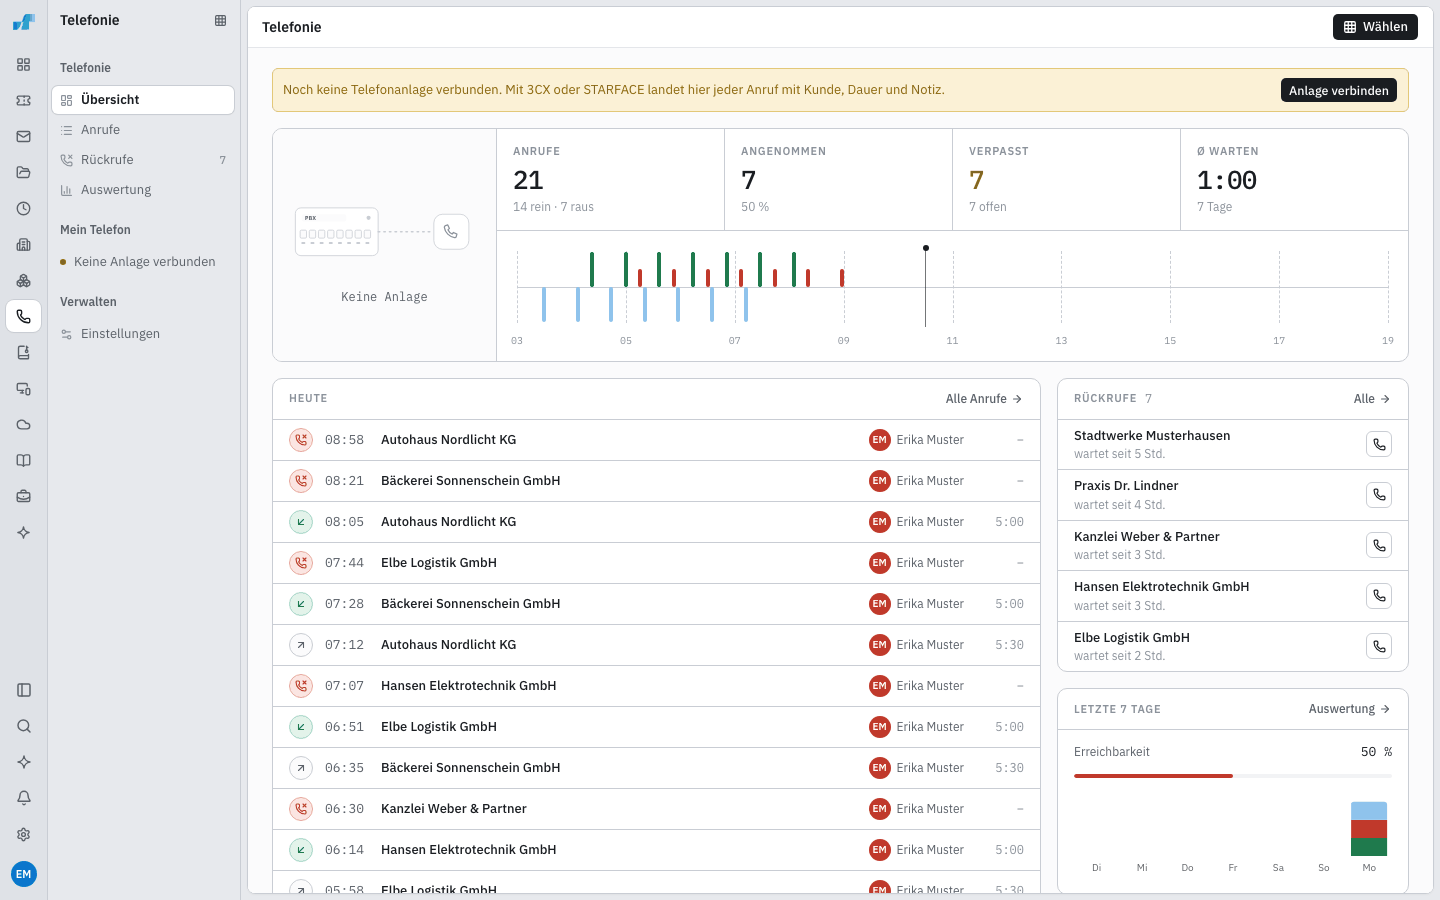Go to Anrufe in the sidebar
The height and width of the screenshot is (900, 1440).
pyautogui.click(x=143, y=130)
